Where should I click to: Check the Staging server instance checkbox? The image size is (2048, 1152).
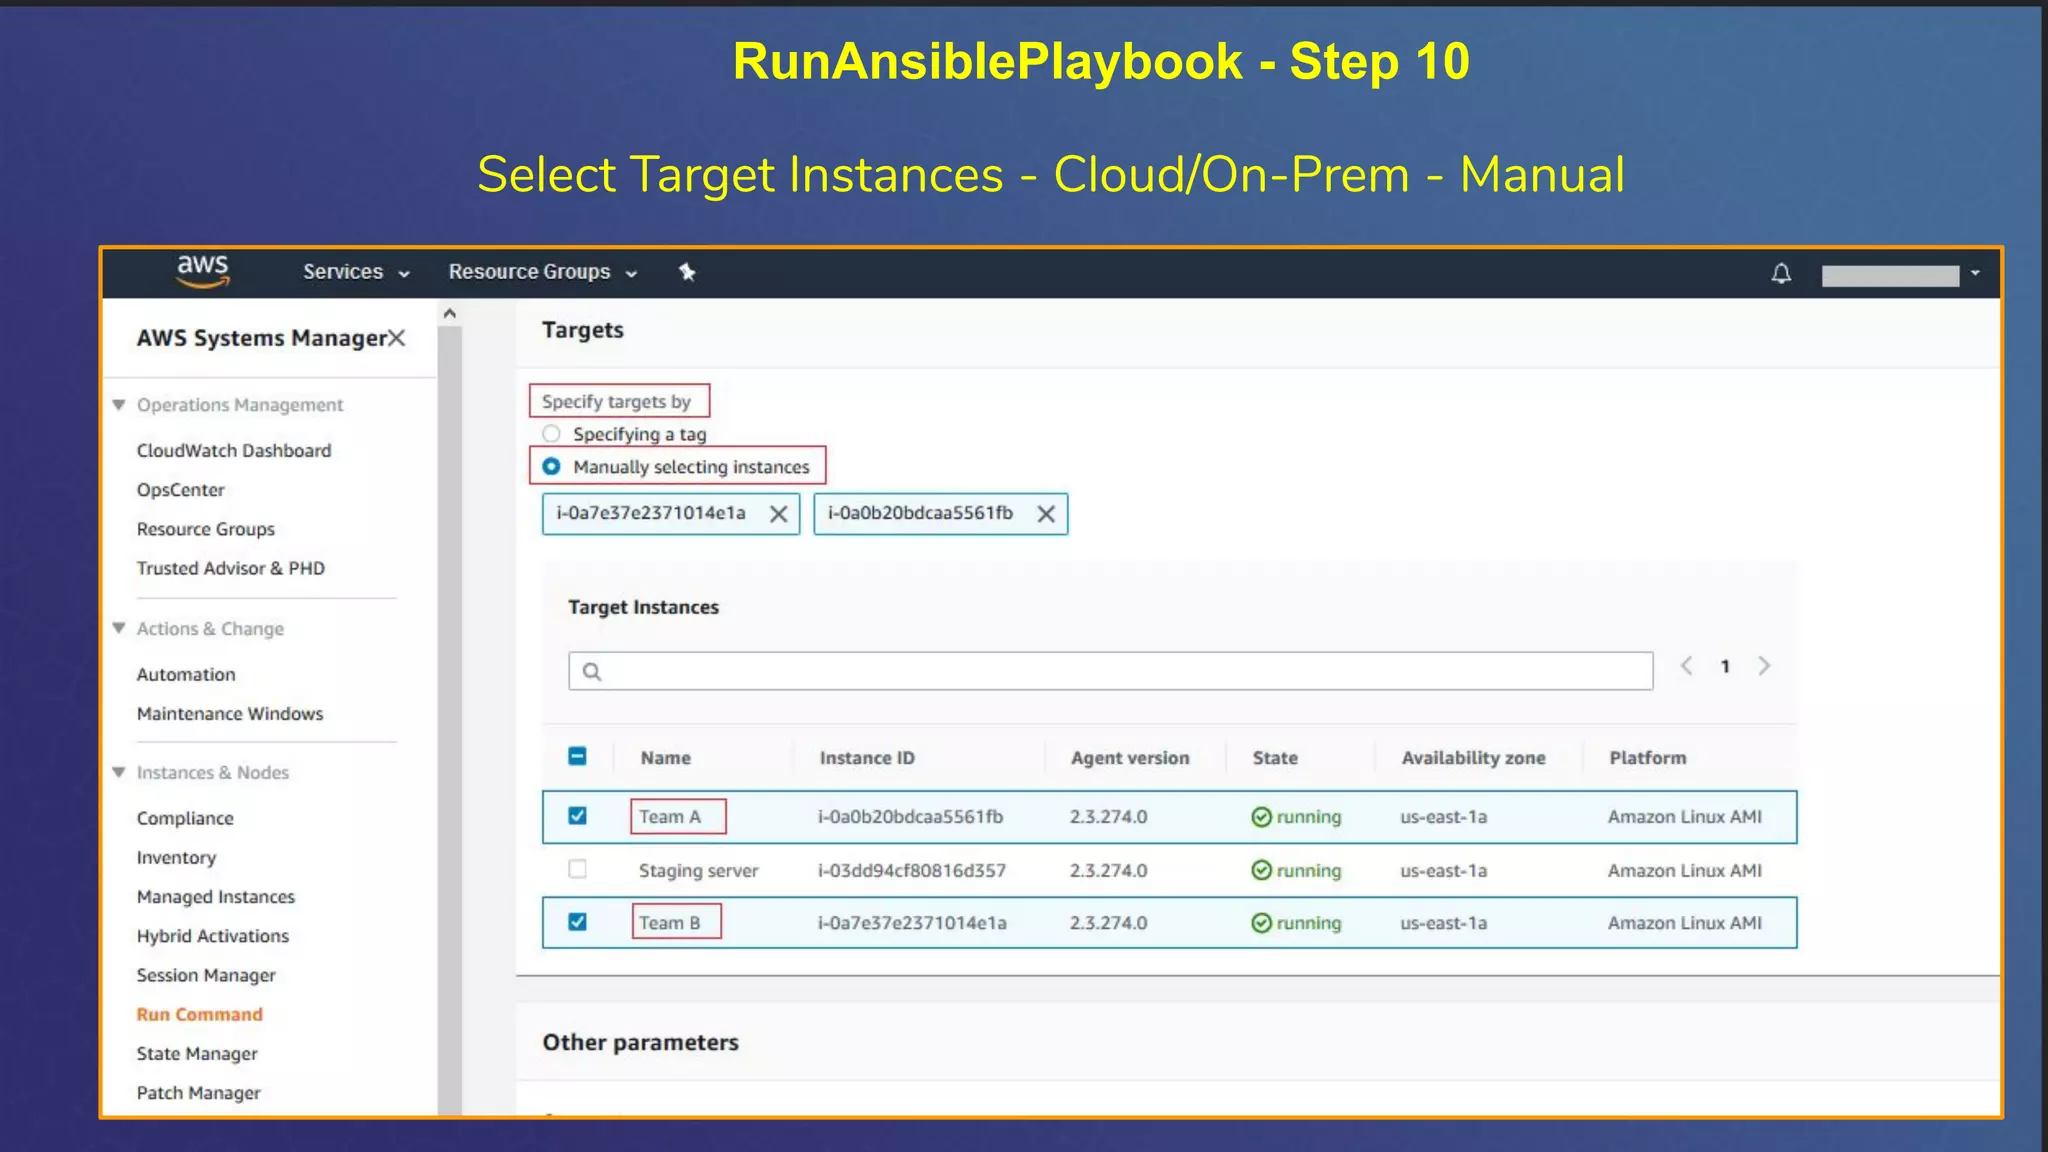pos(577,869)
